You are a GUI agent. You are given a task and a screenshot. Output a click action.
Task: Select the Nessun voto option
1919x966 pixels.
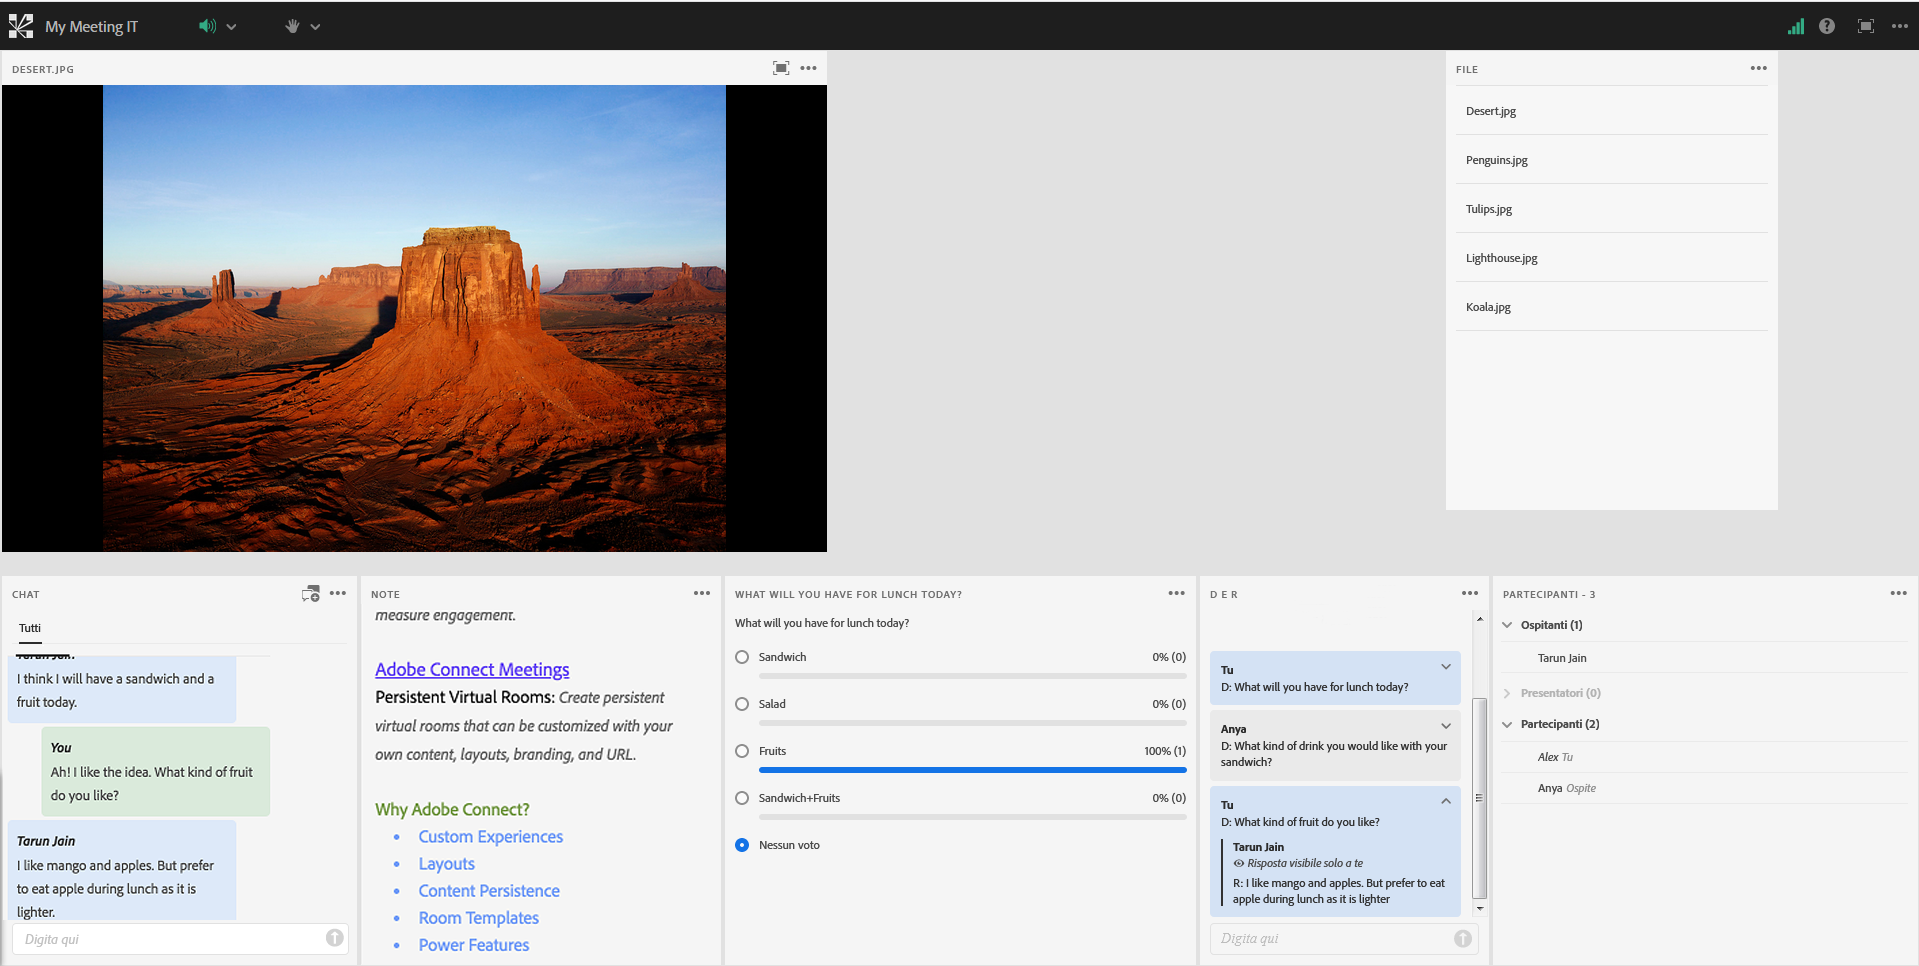click(x=742, y=845)
